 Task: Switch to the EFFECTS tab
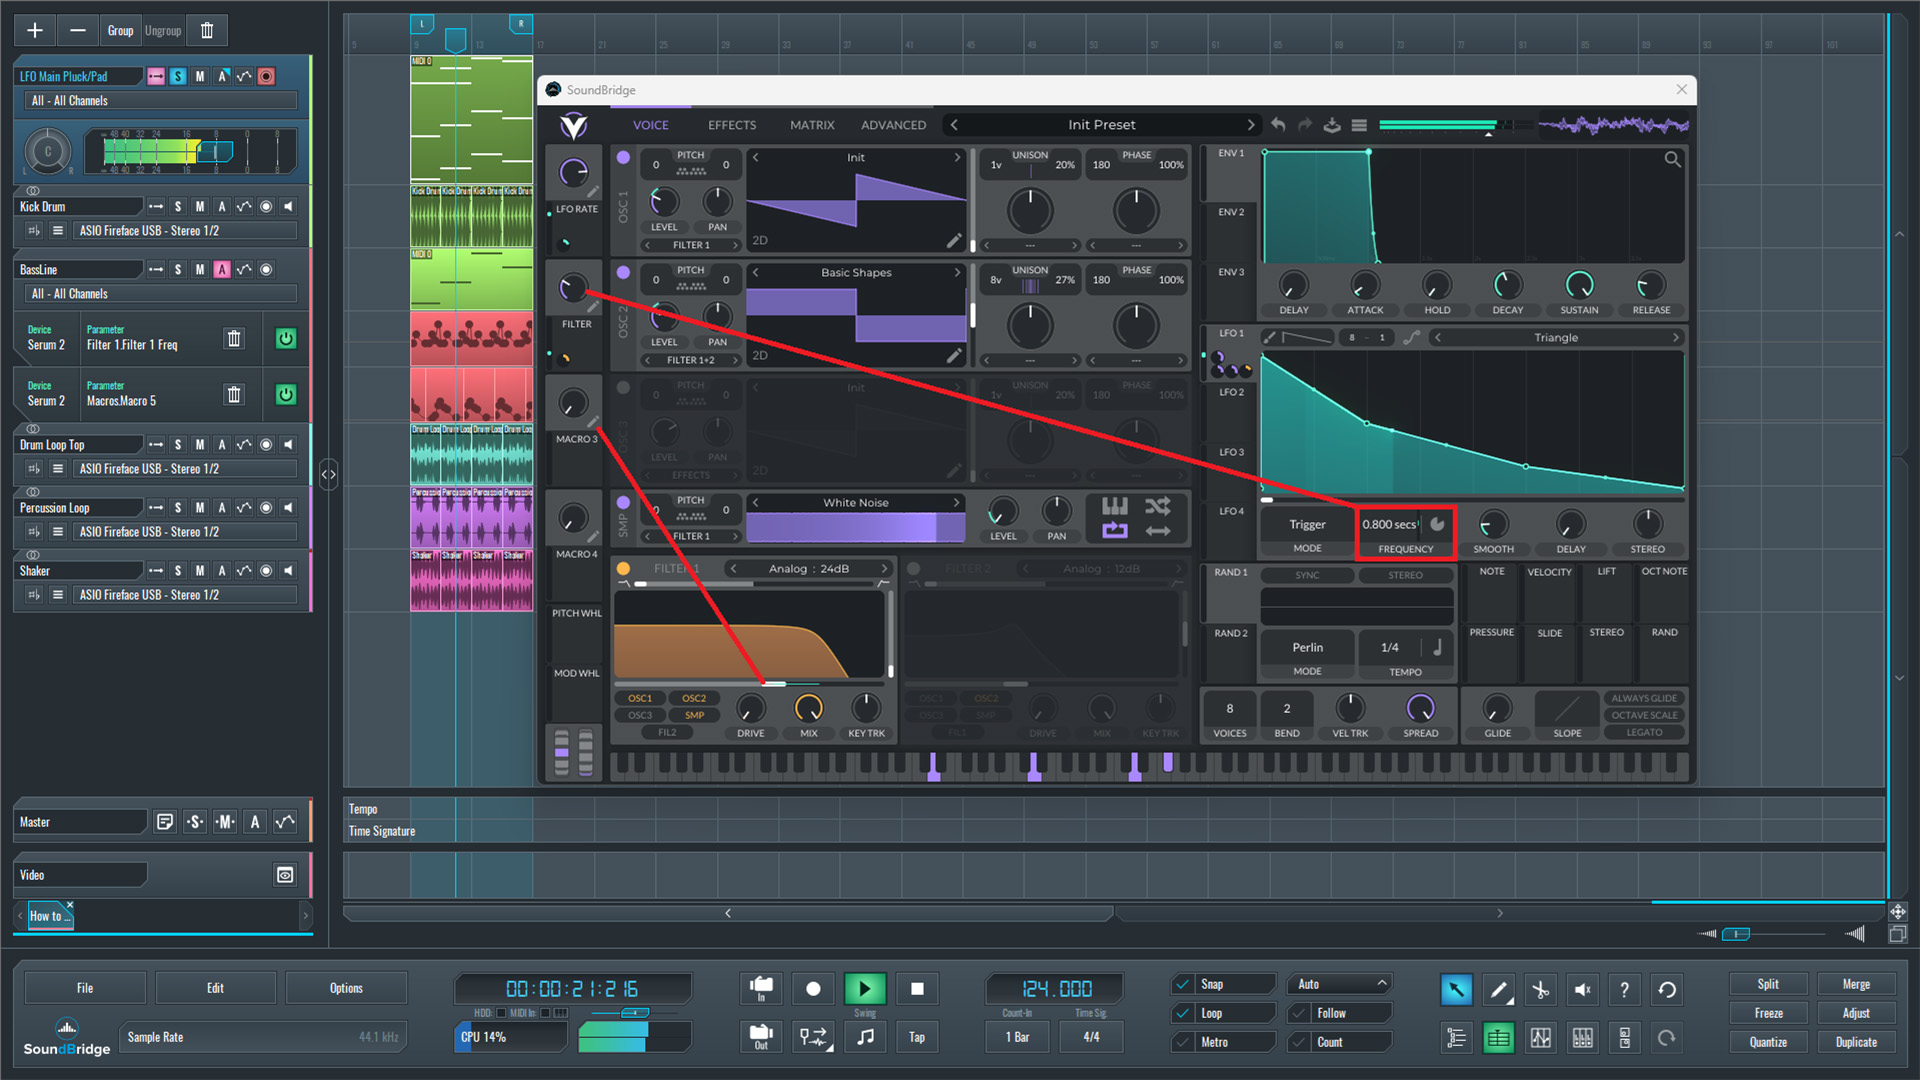(x=732, y=125)
